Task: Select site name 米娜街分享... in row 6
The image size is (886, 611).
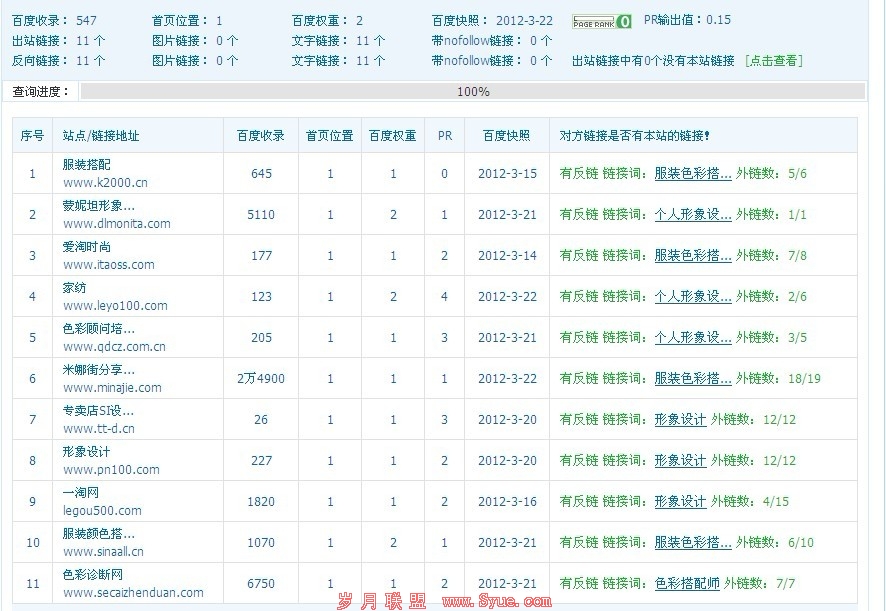Action: point(99,370)
